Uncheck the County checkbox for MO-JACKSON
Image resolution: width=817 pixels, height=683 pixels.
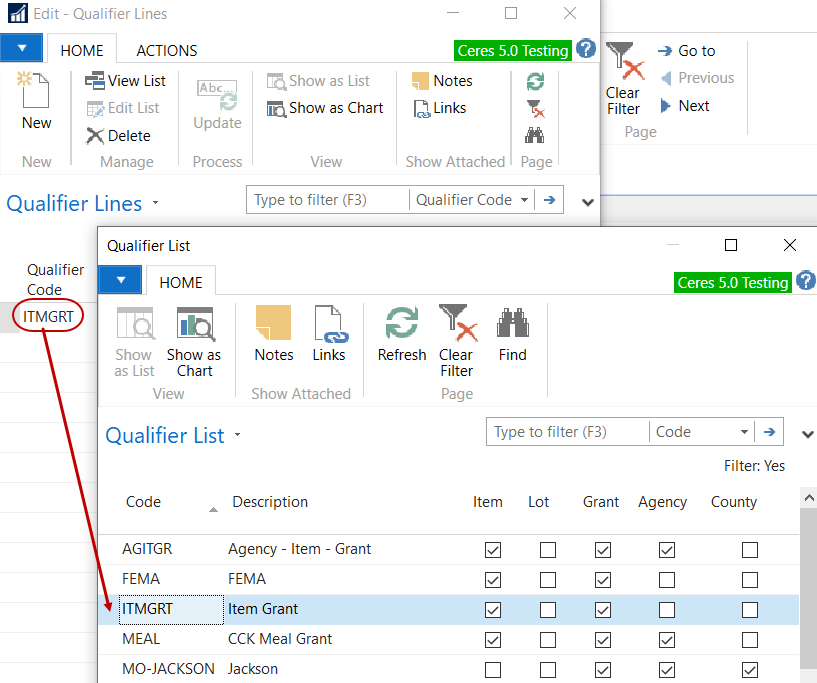point(750,669)
